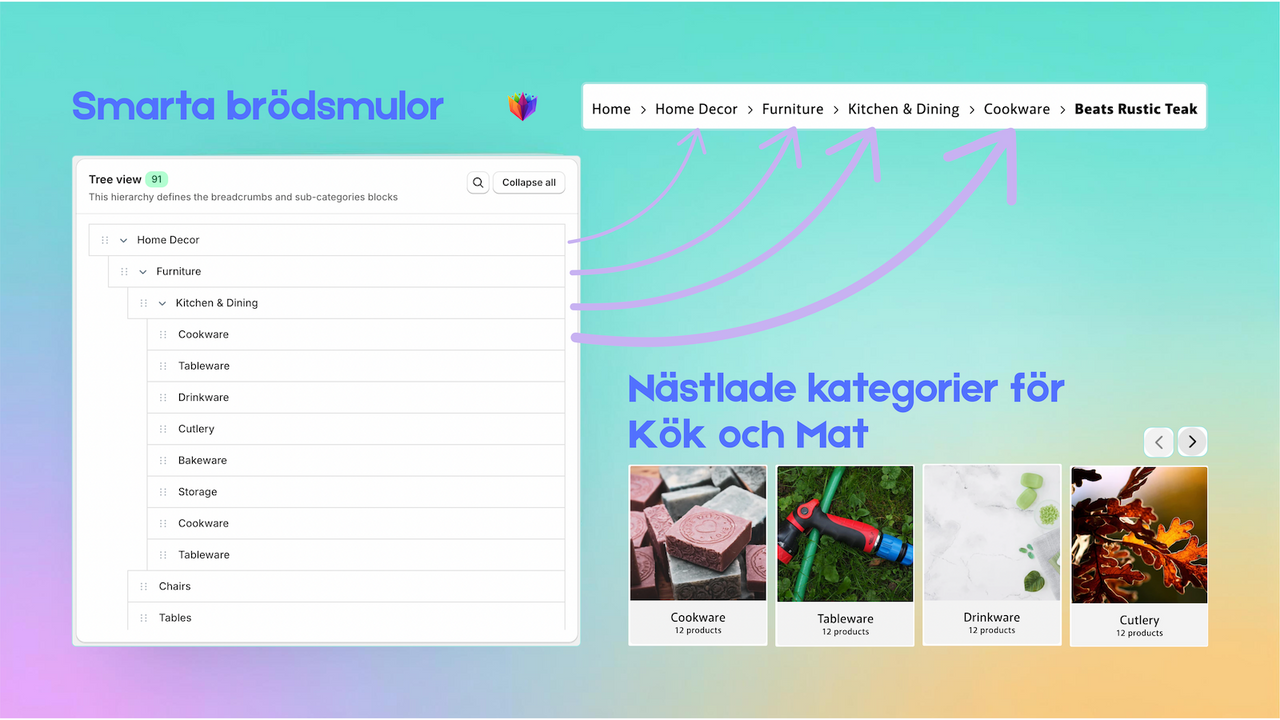Open Home Decor link in the breadcrumb
Image resolution: width=1280 pixels, height=720 pixels.
(696, 109)
